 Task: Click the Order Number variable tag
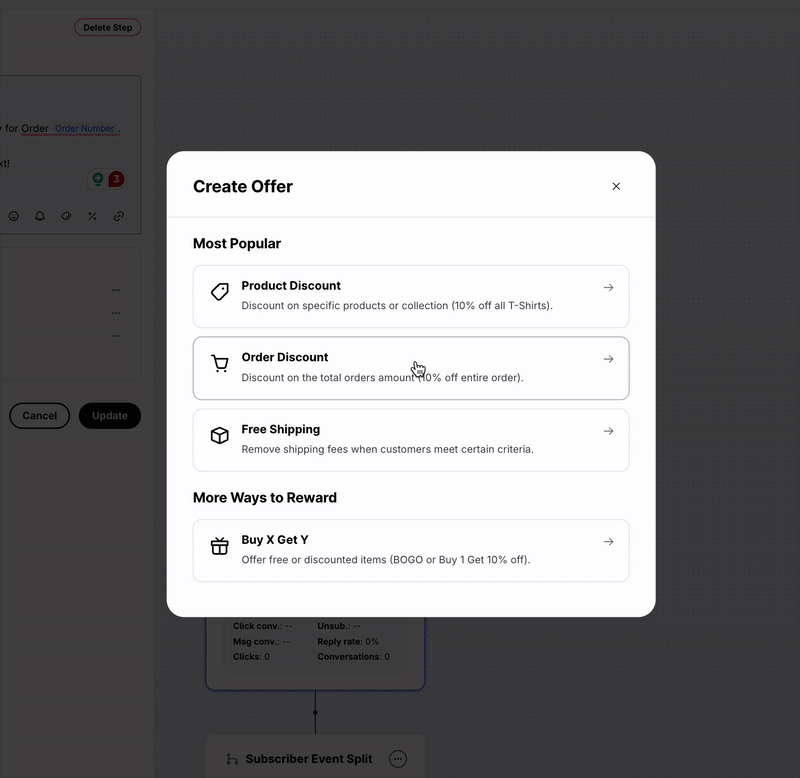click(x=84, y=129)
